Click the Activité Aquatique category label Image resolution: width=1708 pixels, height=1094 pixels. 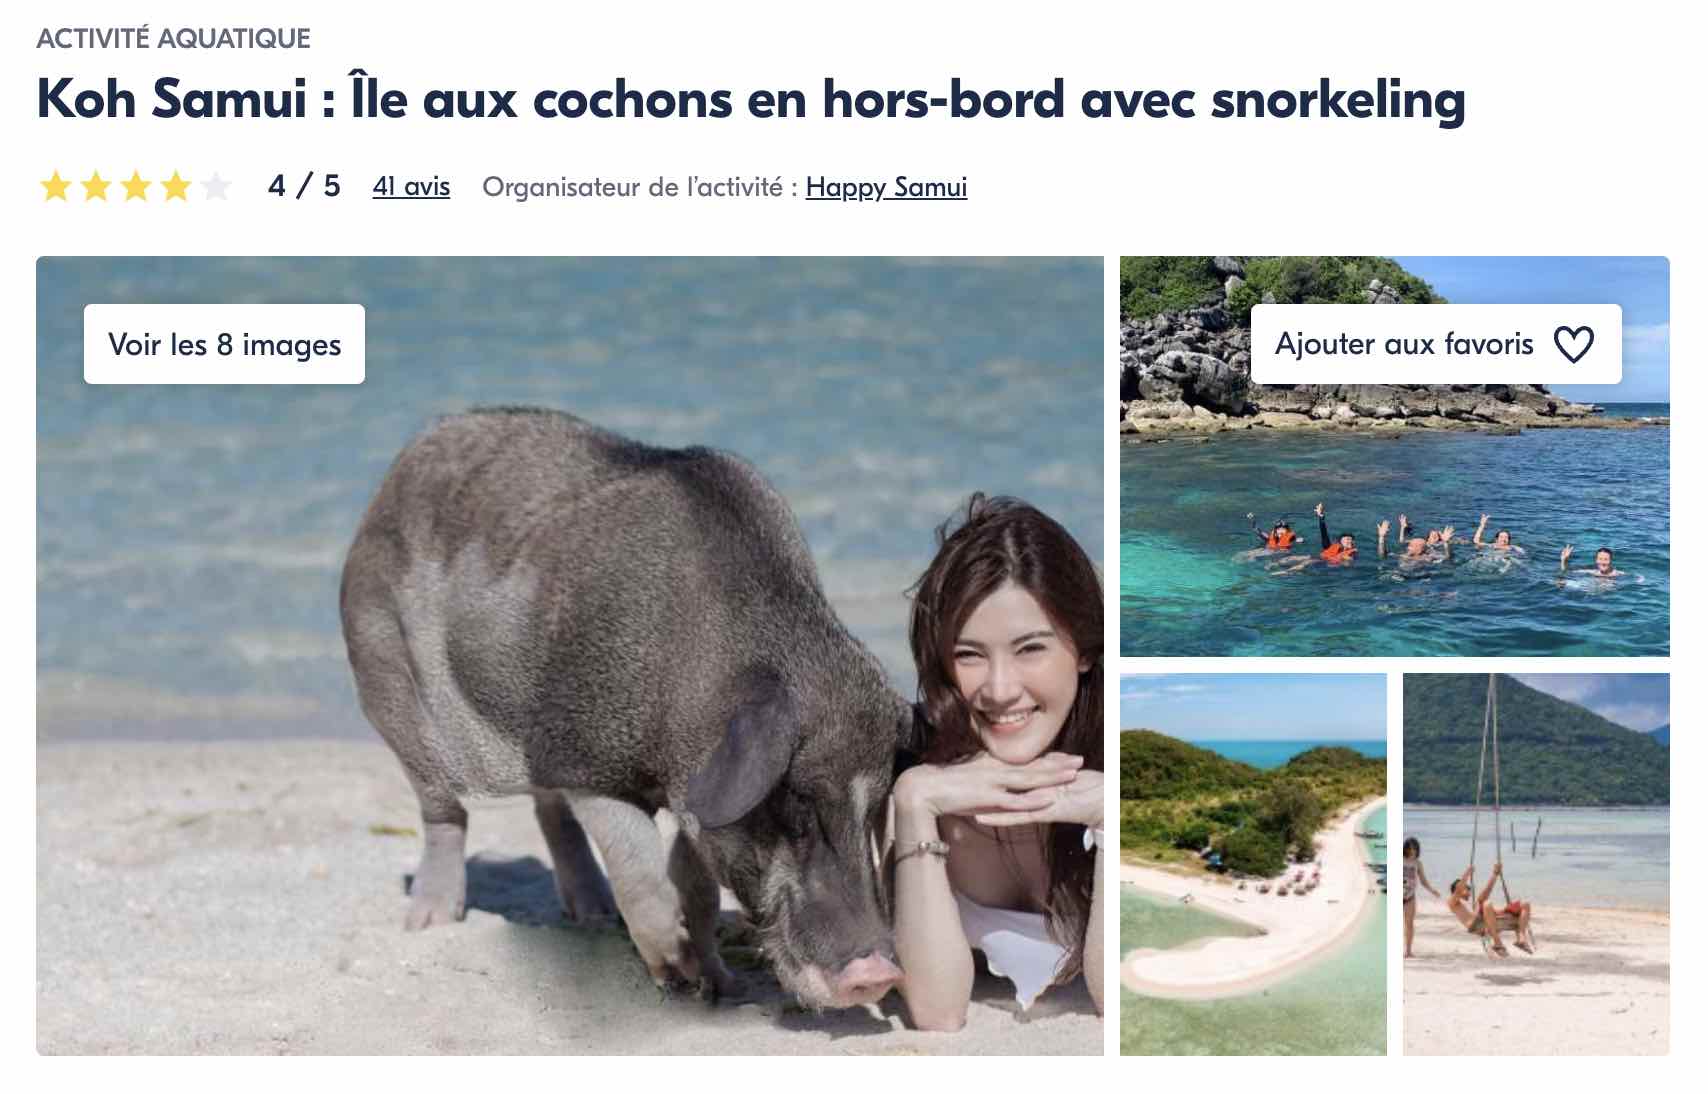point(173,38)
